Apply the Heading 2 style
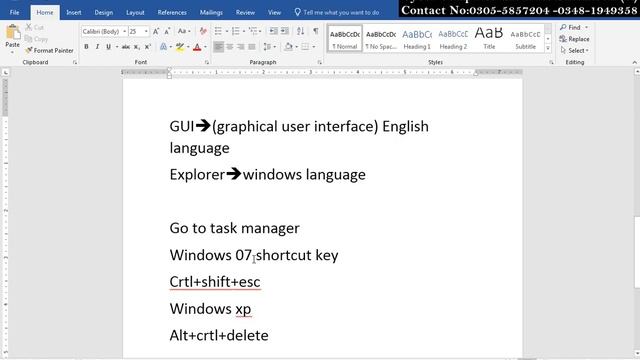 pos(453,39)
